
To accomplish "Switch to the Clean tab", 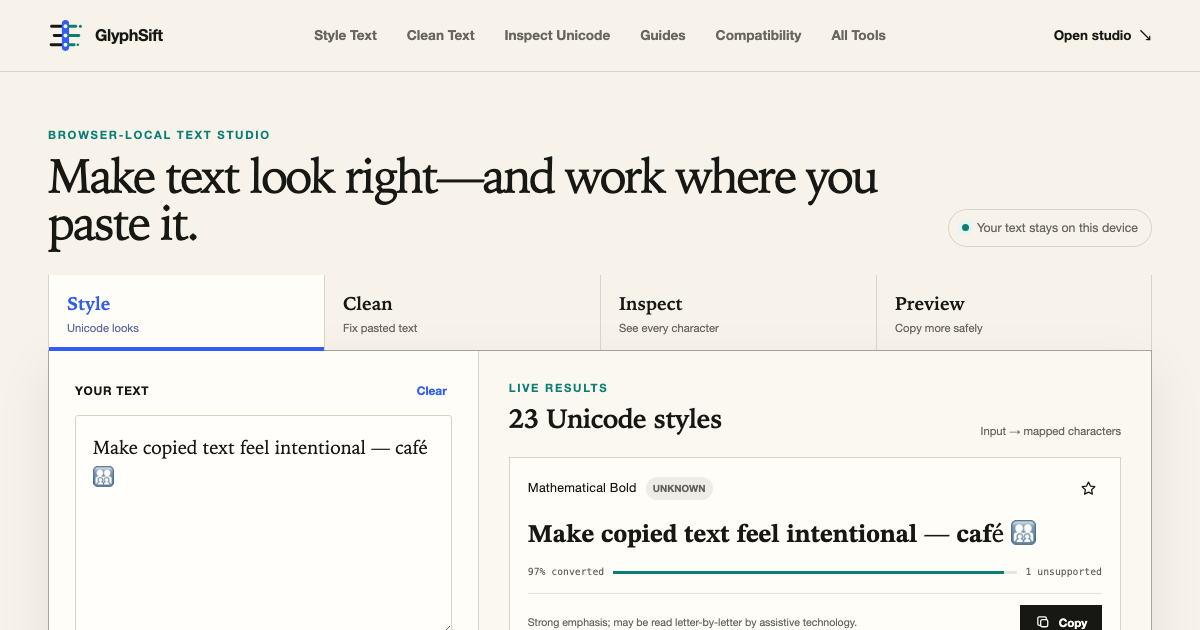I will point(462,313).
